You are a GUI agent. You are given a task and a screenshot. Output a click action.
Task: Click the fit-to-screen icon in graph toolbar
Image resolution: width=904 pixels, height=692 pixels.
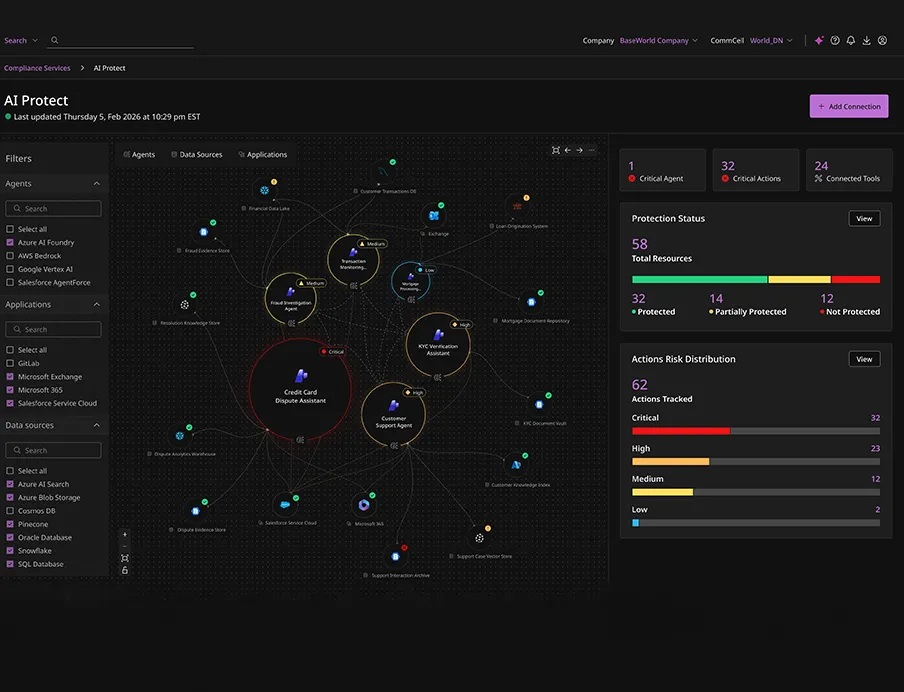tap(556, 150)
